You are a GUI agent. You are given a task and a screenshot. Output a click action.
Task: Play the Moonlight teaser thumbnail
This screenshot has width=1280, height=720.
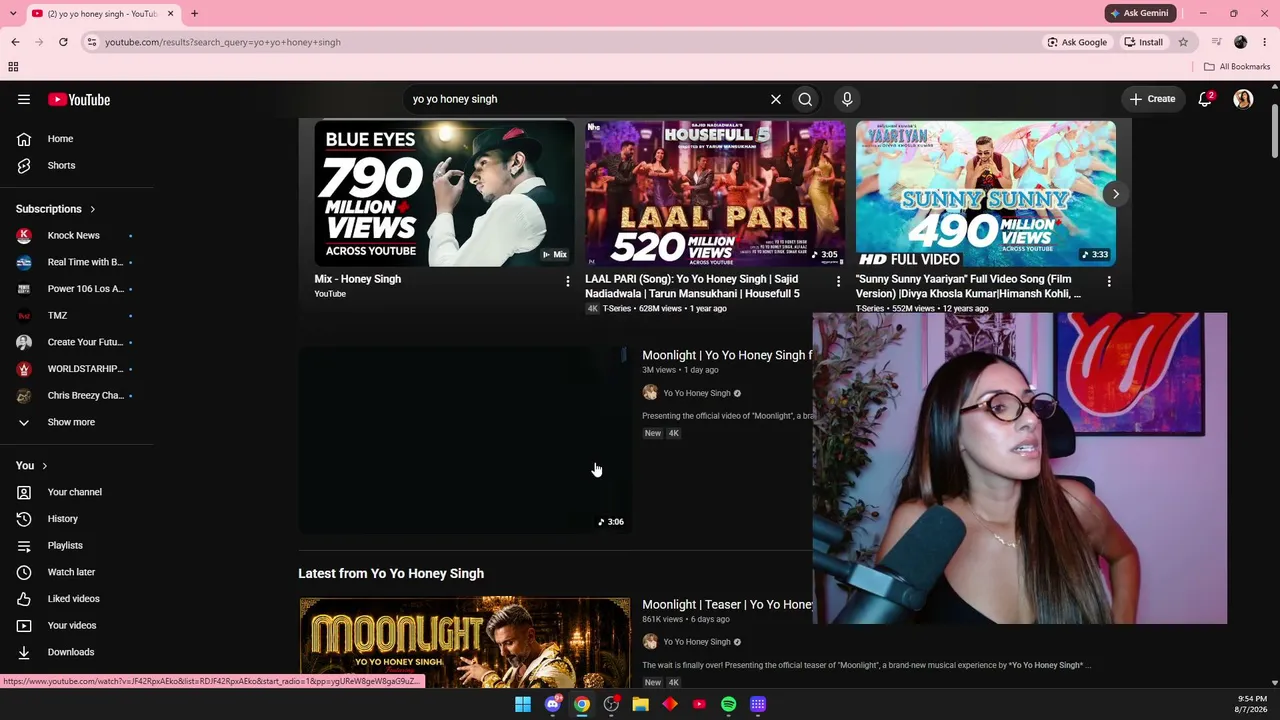tap(465, 642)
